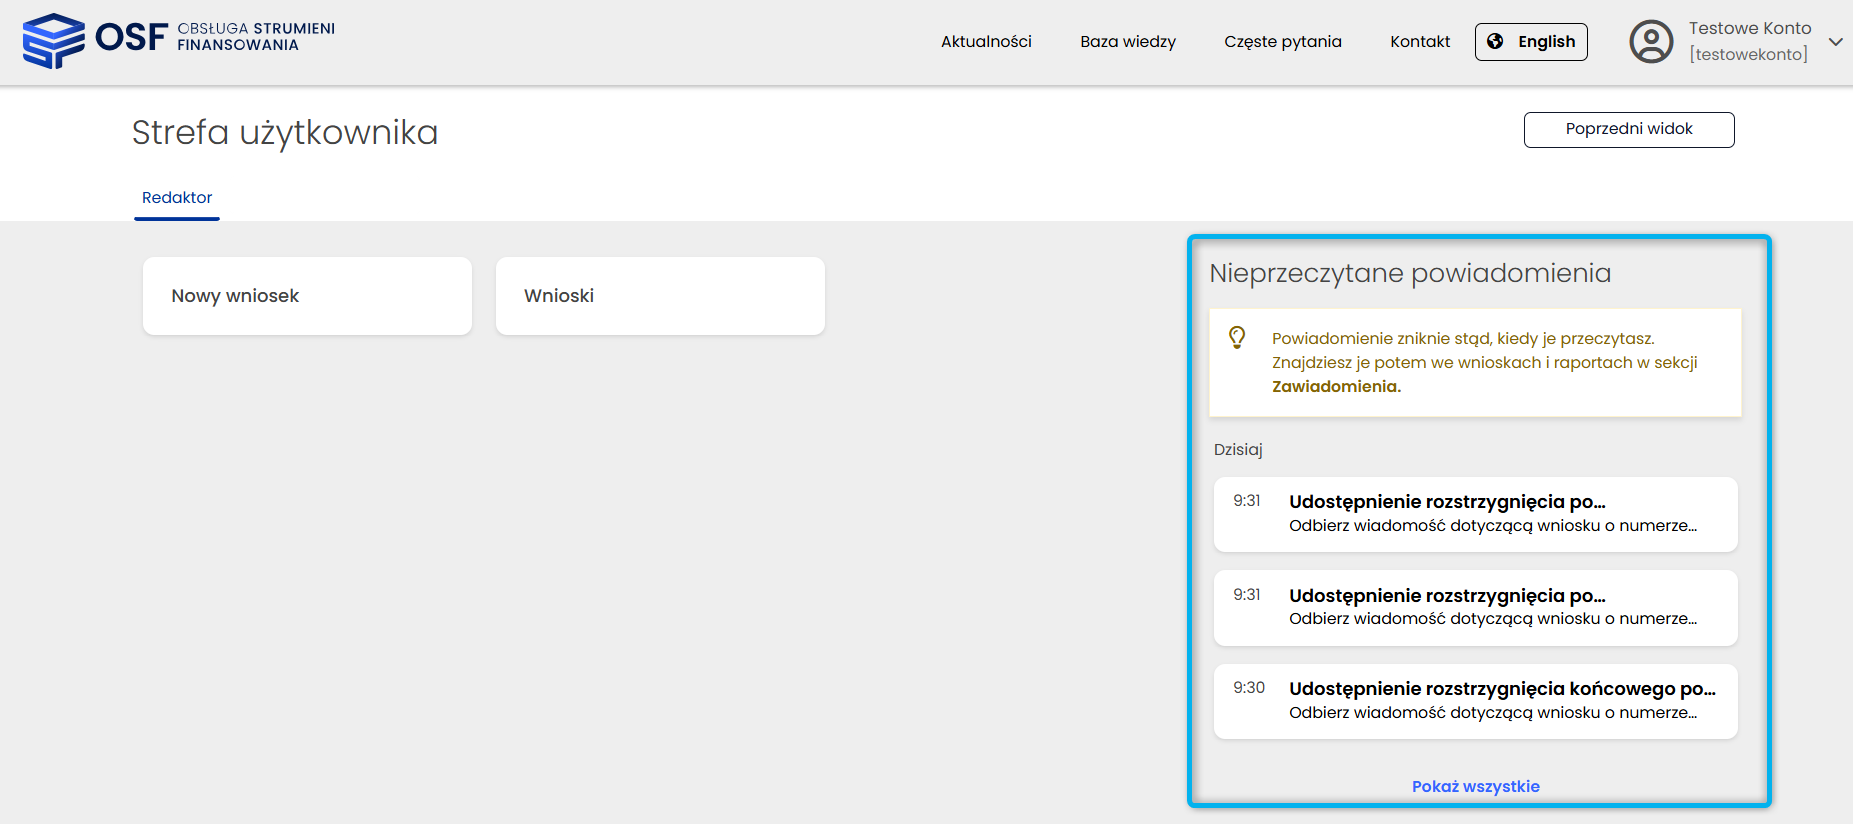Click the user avatar icon
The width and height of the screenshot is (1853, 828).
[x=1651, y=42]
